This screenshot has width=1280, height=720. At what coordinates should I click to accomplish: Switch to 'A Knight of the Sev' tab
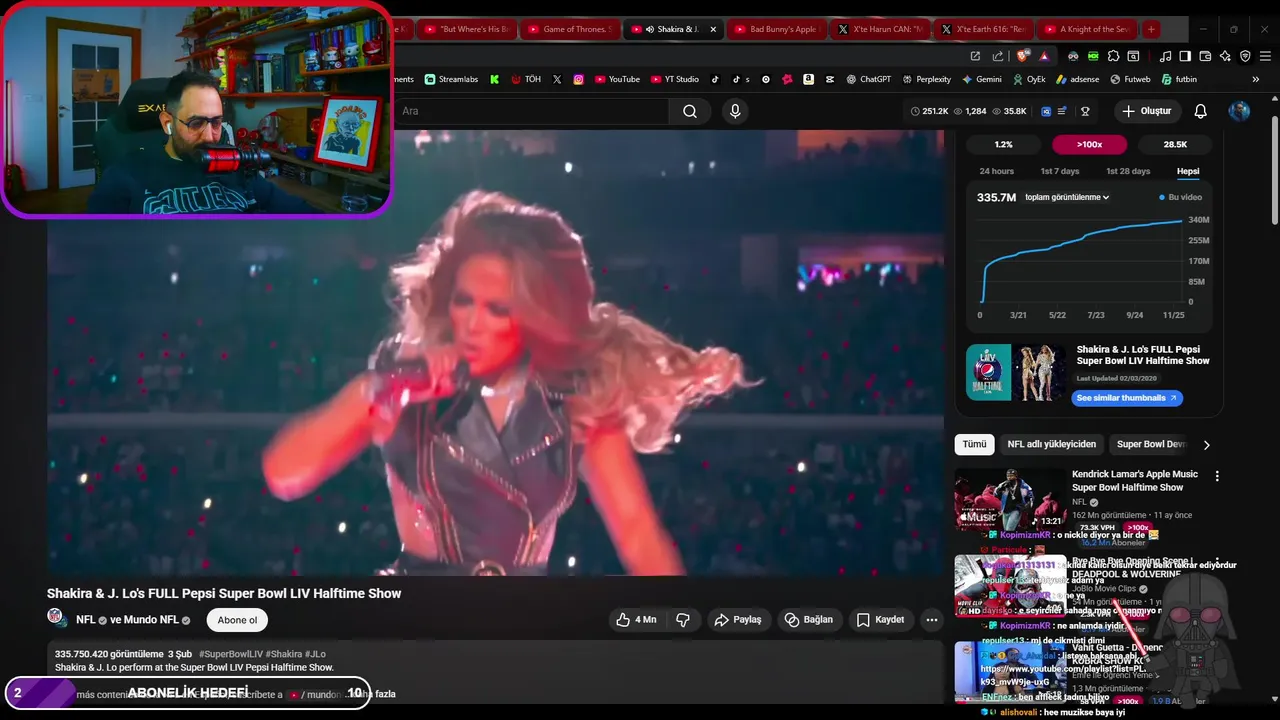1085,29
